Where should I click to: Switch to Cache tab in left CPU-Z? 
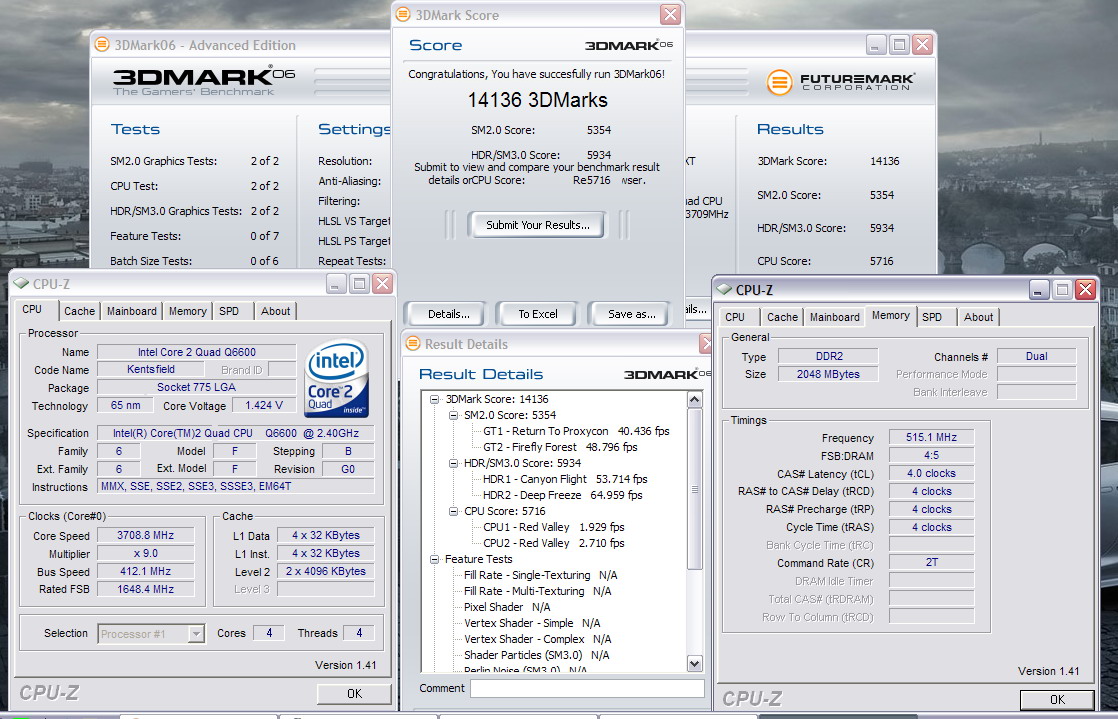click(79, 311)
